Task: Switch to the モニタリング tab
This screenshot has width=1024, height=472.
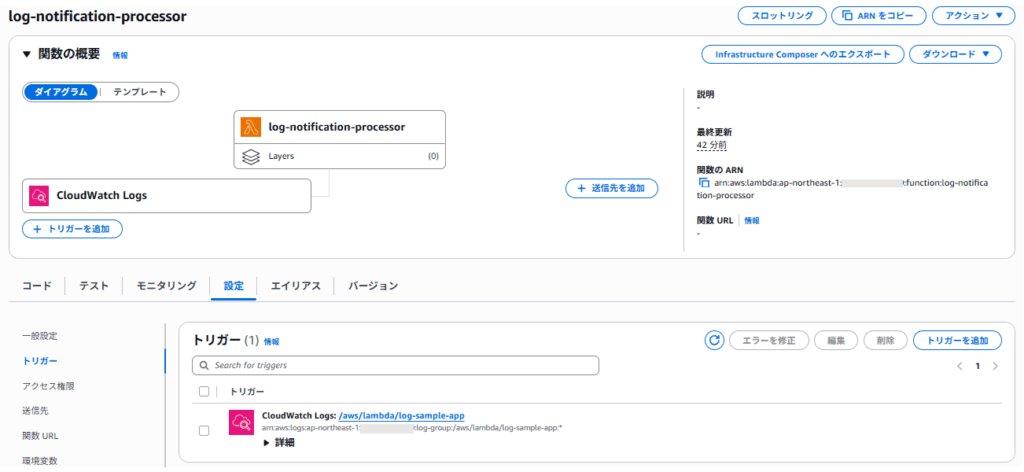Action: click(x=166, y=286)
